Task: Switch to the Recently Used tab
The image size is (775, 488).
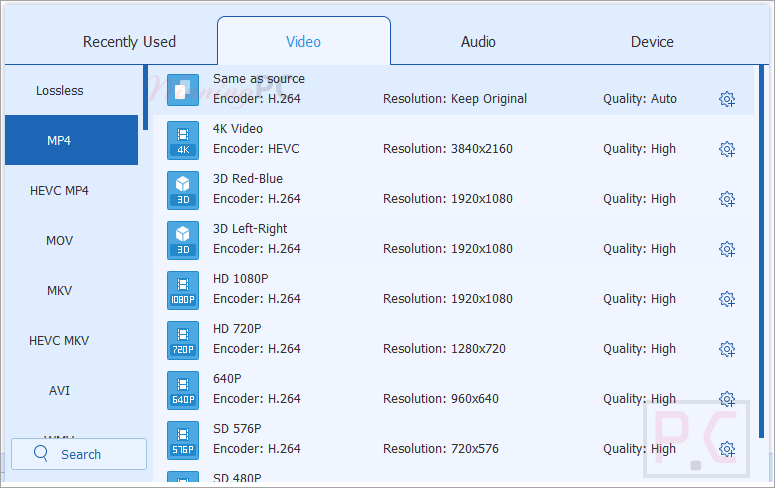Action: pos(129,42)
